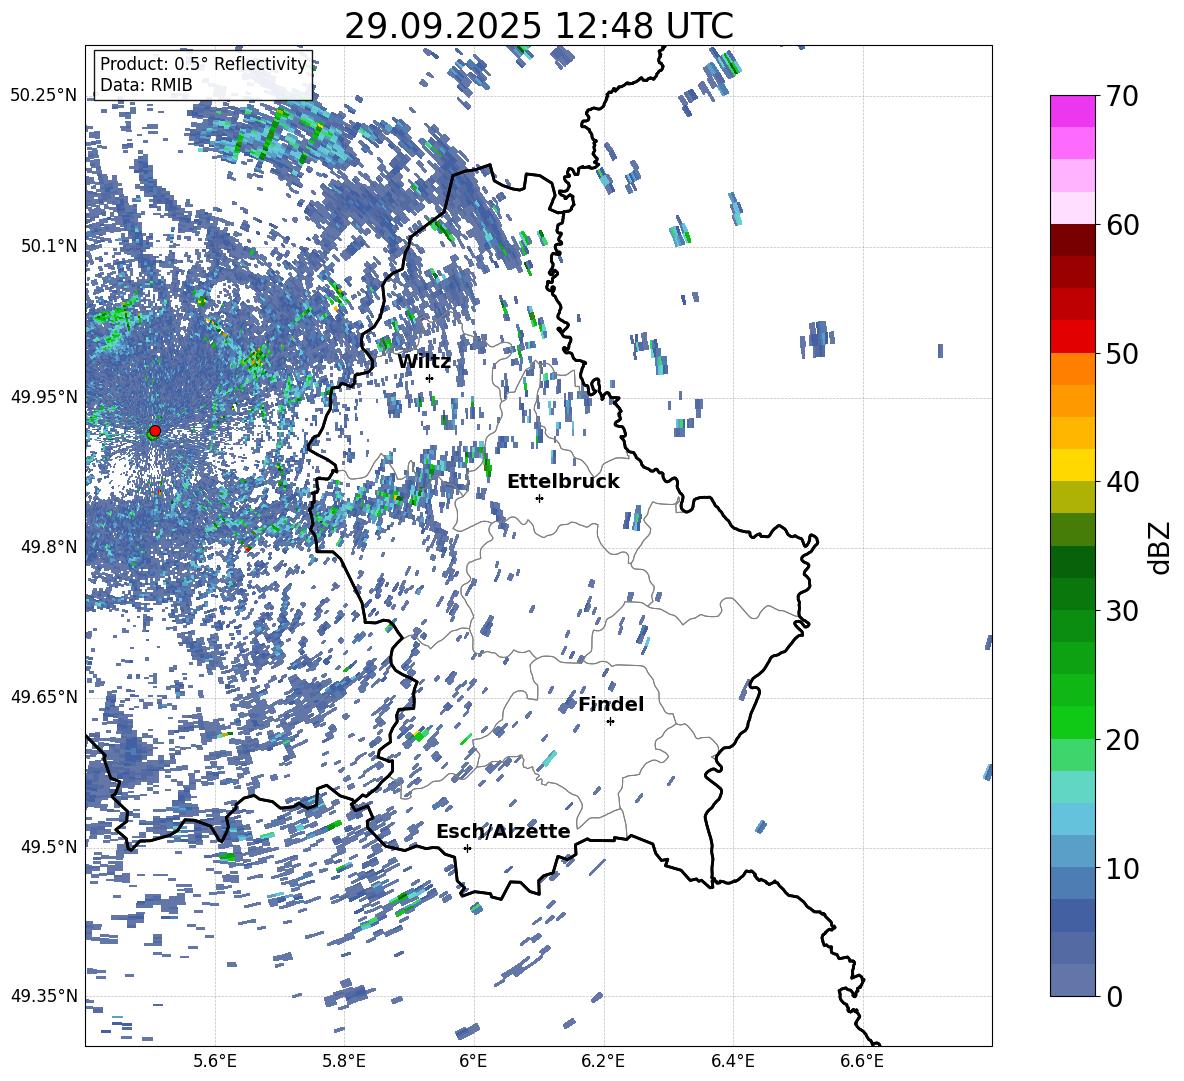Select the Esch/Alzette city label
The image size is (1184, 1081).
coord(503,831)
